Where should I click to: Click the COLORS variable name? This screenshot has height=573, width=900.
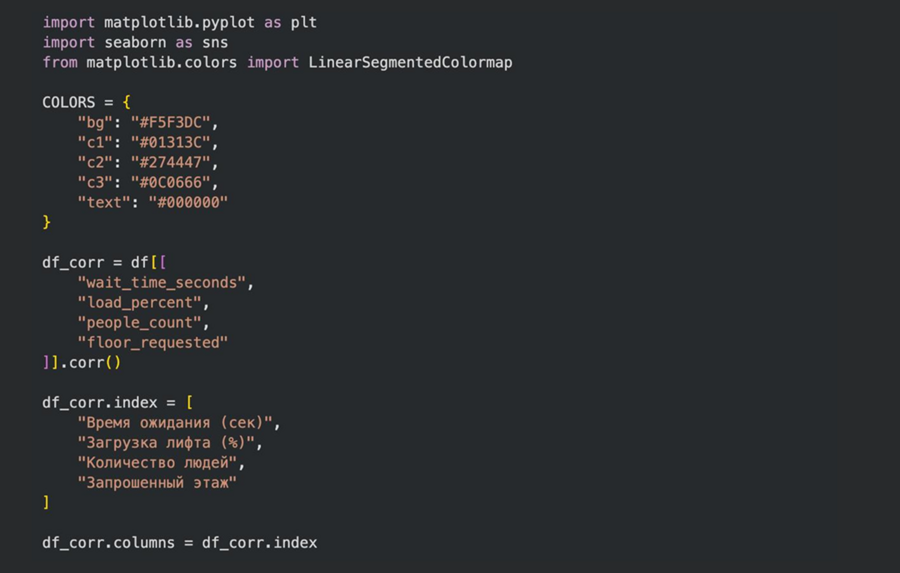(x=68, y=102)
